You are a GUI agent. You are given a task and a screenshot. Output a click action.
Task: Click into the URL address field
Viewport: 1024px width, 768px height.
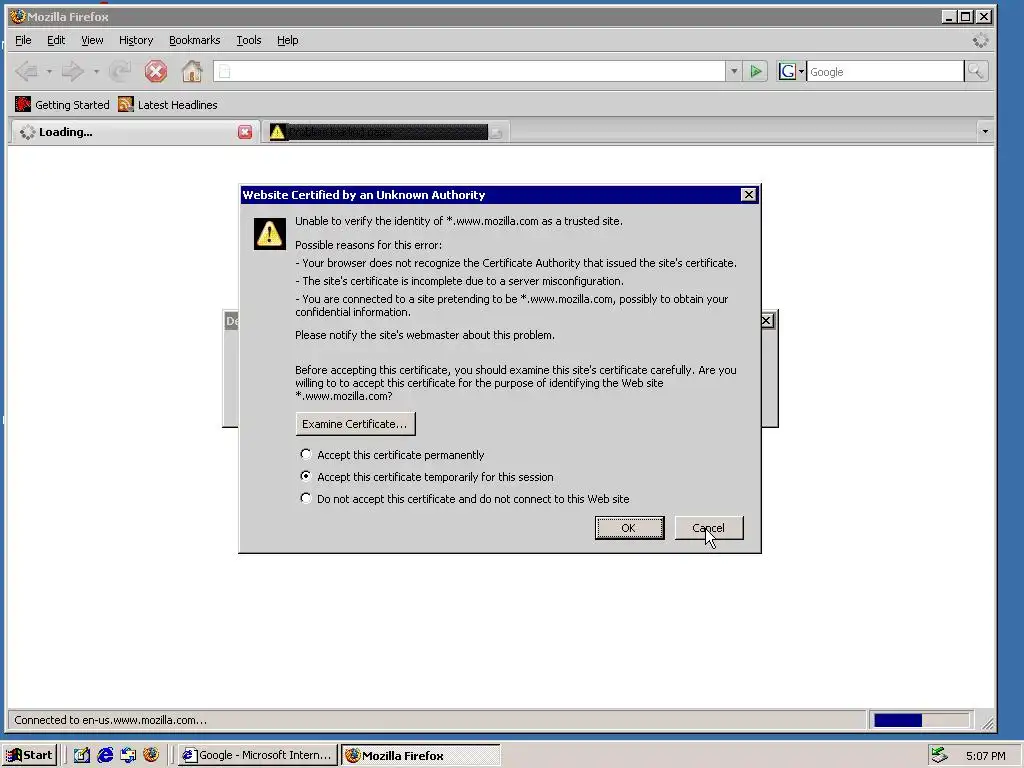point(469,71)
